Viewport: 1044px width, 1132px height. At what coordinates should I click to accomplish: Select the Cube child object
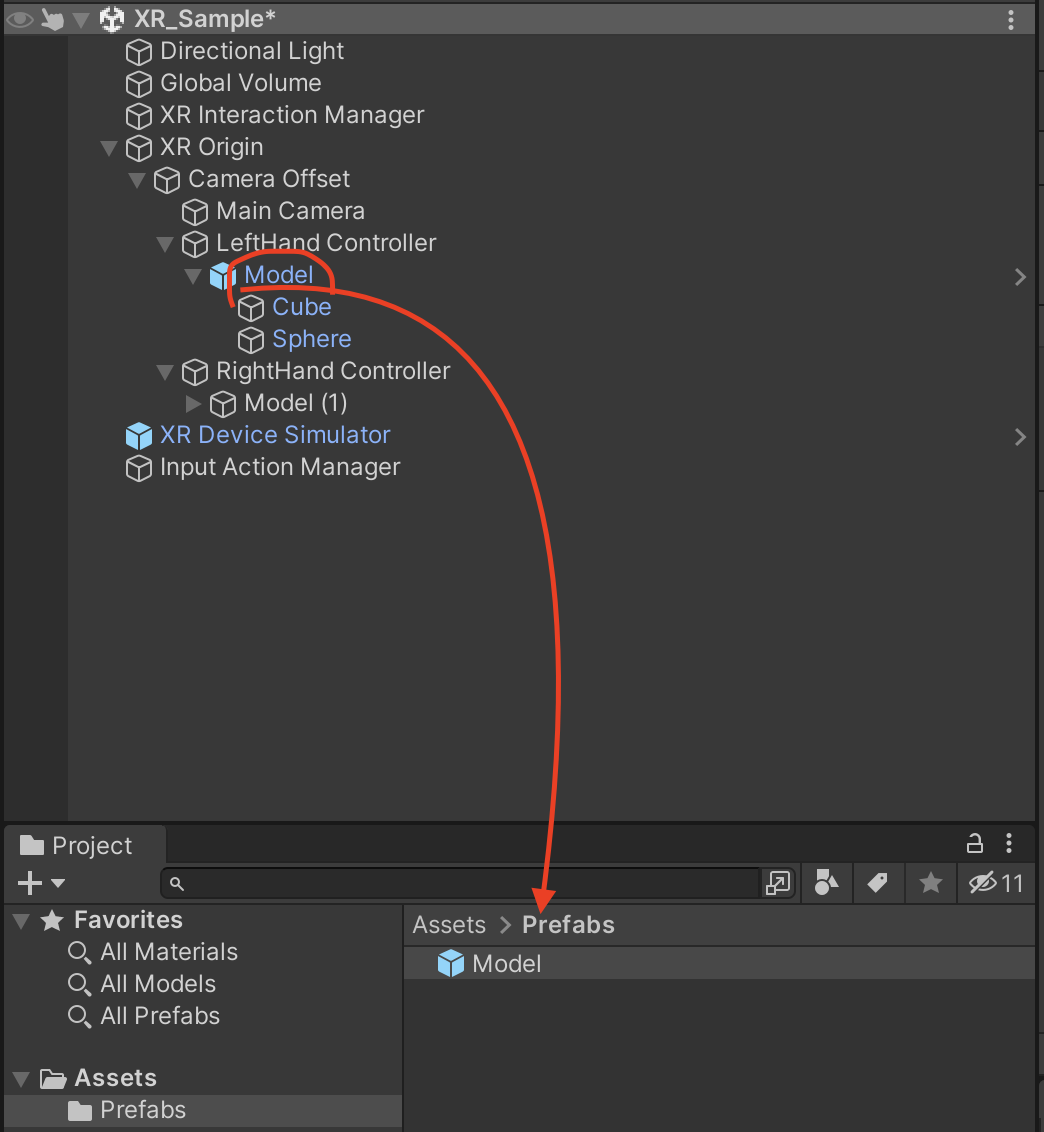(x=301, y=308)
